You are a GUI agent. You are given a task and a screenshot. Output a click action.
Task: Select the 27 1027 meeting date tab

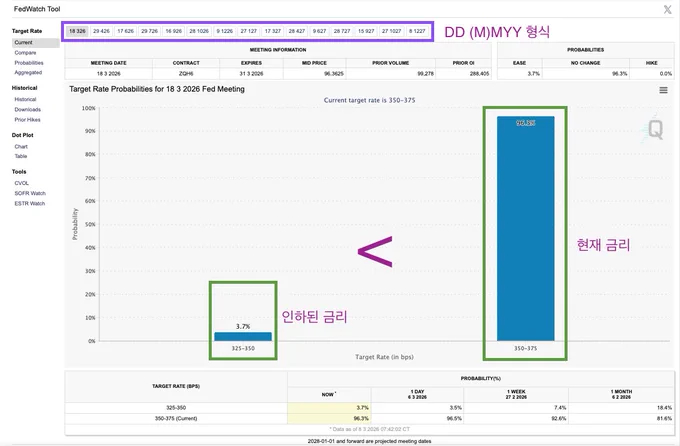392,31
